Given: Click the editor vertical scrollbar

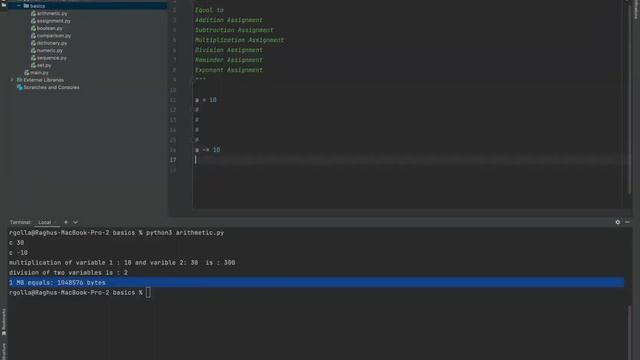Looking at the screenshot, I should [x=629, y=98].
